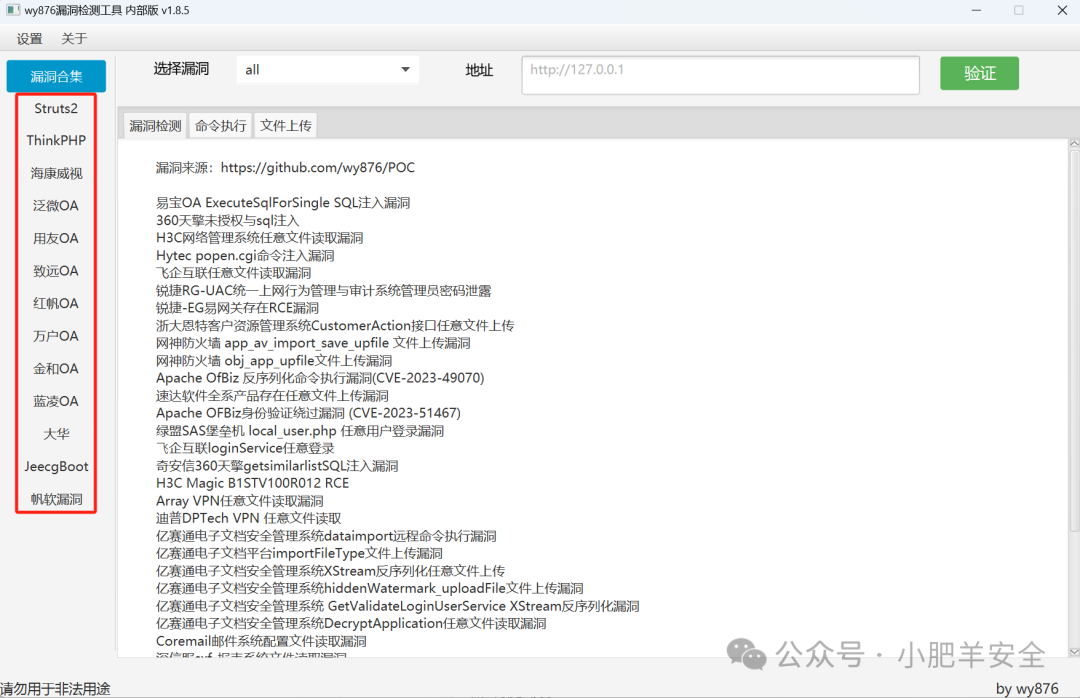Click the app icon in the title bar
The image size is (1080, 698).
[12, 10]
